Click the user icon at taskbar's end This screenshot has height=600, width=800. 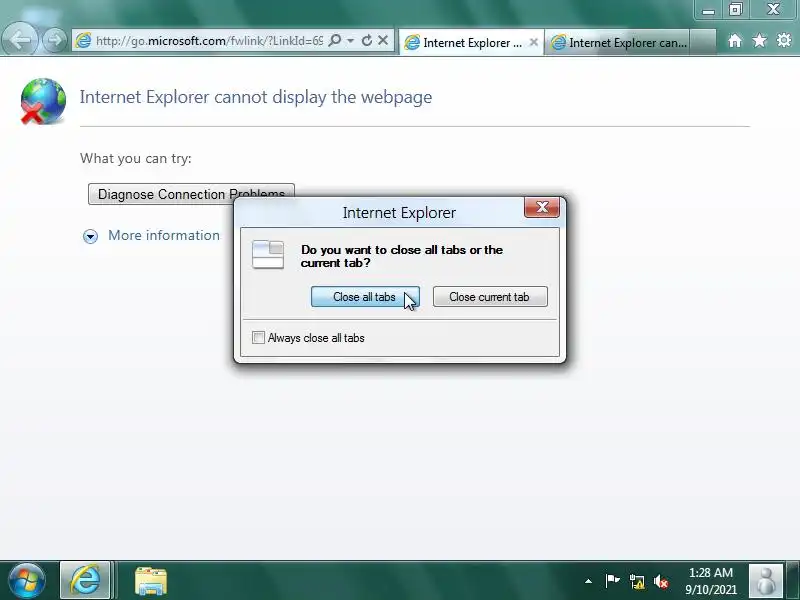pos(766,581)
